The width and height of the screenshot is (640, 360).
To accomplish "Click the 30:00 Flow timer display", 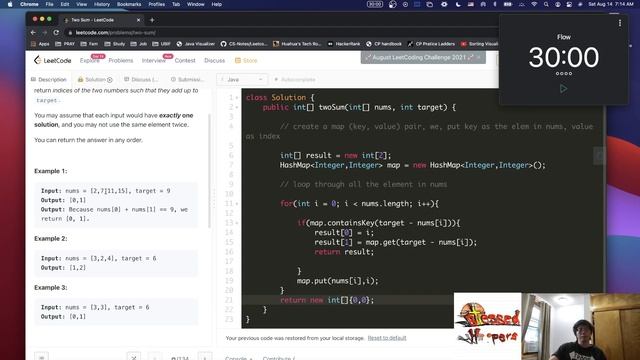I will point(564,57).
